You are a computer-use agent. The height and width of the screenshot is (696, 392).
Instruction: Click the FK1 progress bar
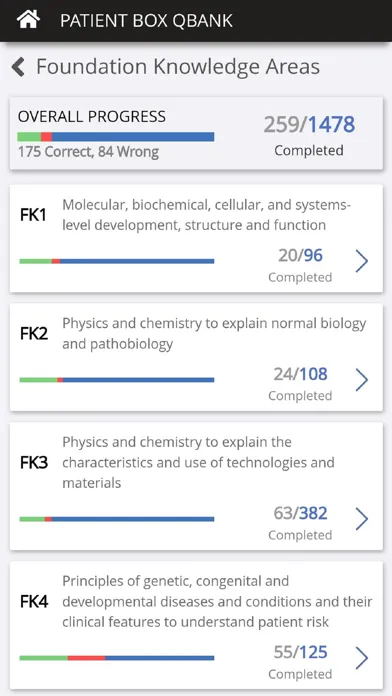tap(117, 261)
